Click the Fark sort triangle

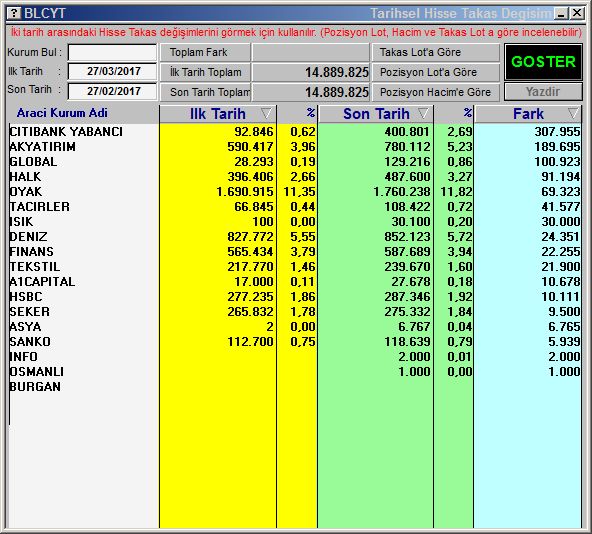(x=573, y=113)
